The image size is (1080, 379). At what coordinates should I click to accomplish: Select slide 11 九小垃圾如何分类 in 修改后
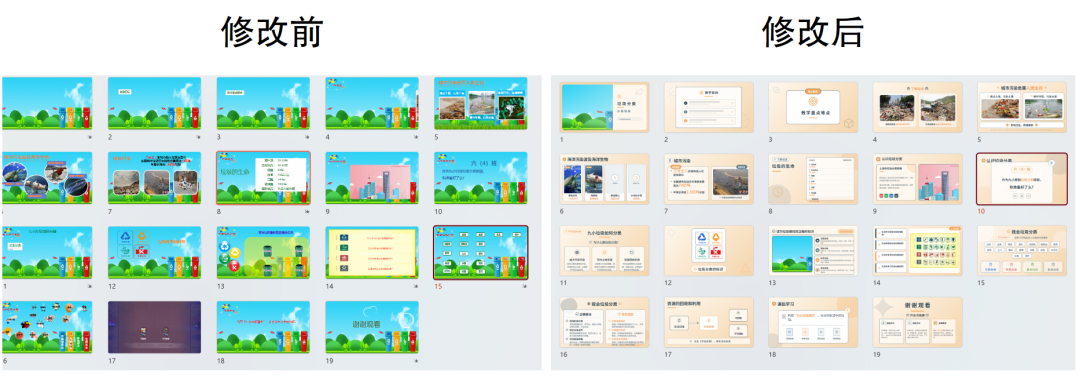(x=604, y=250)
